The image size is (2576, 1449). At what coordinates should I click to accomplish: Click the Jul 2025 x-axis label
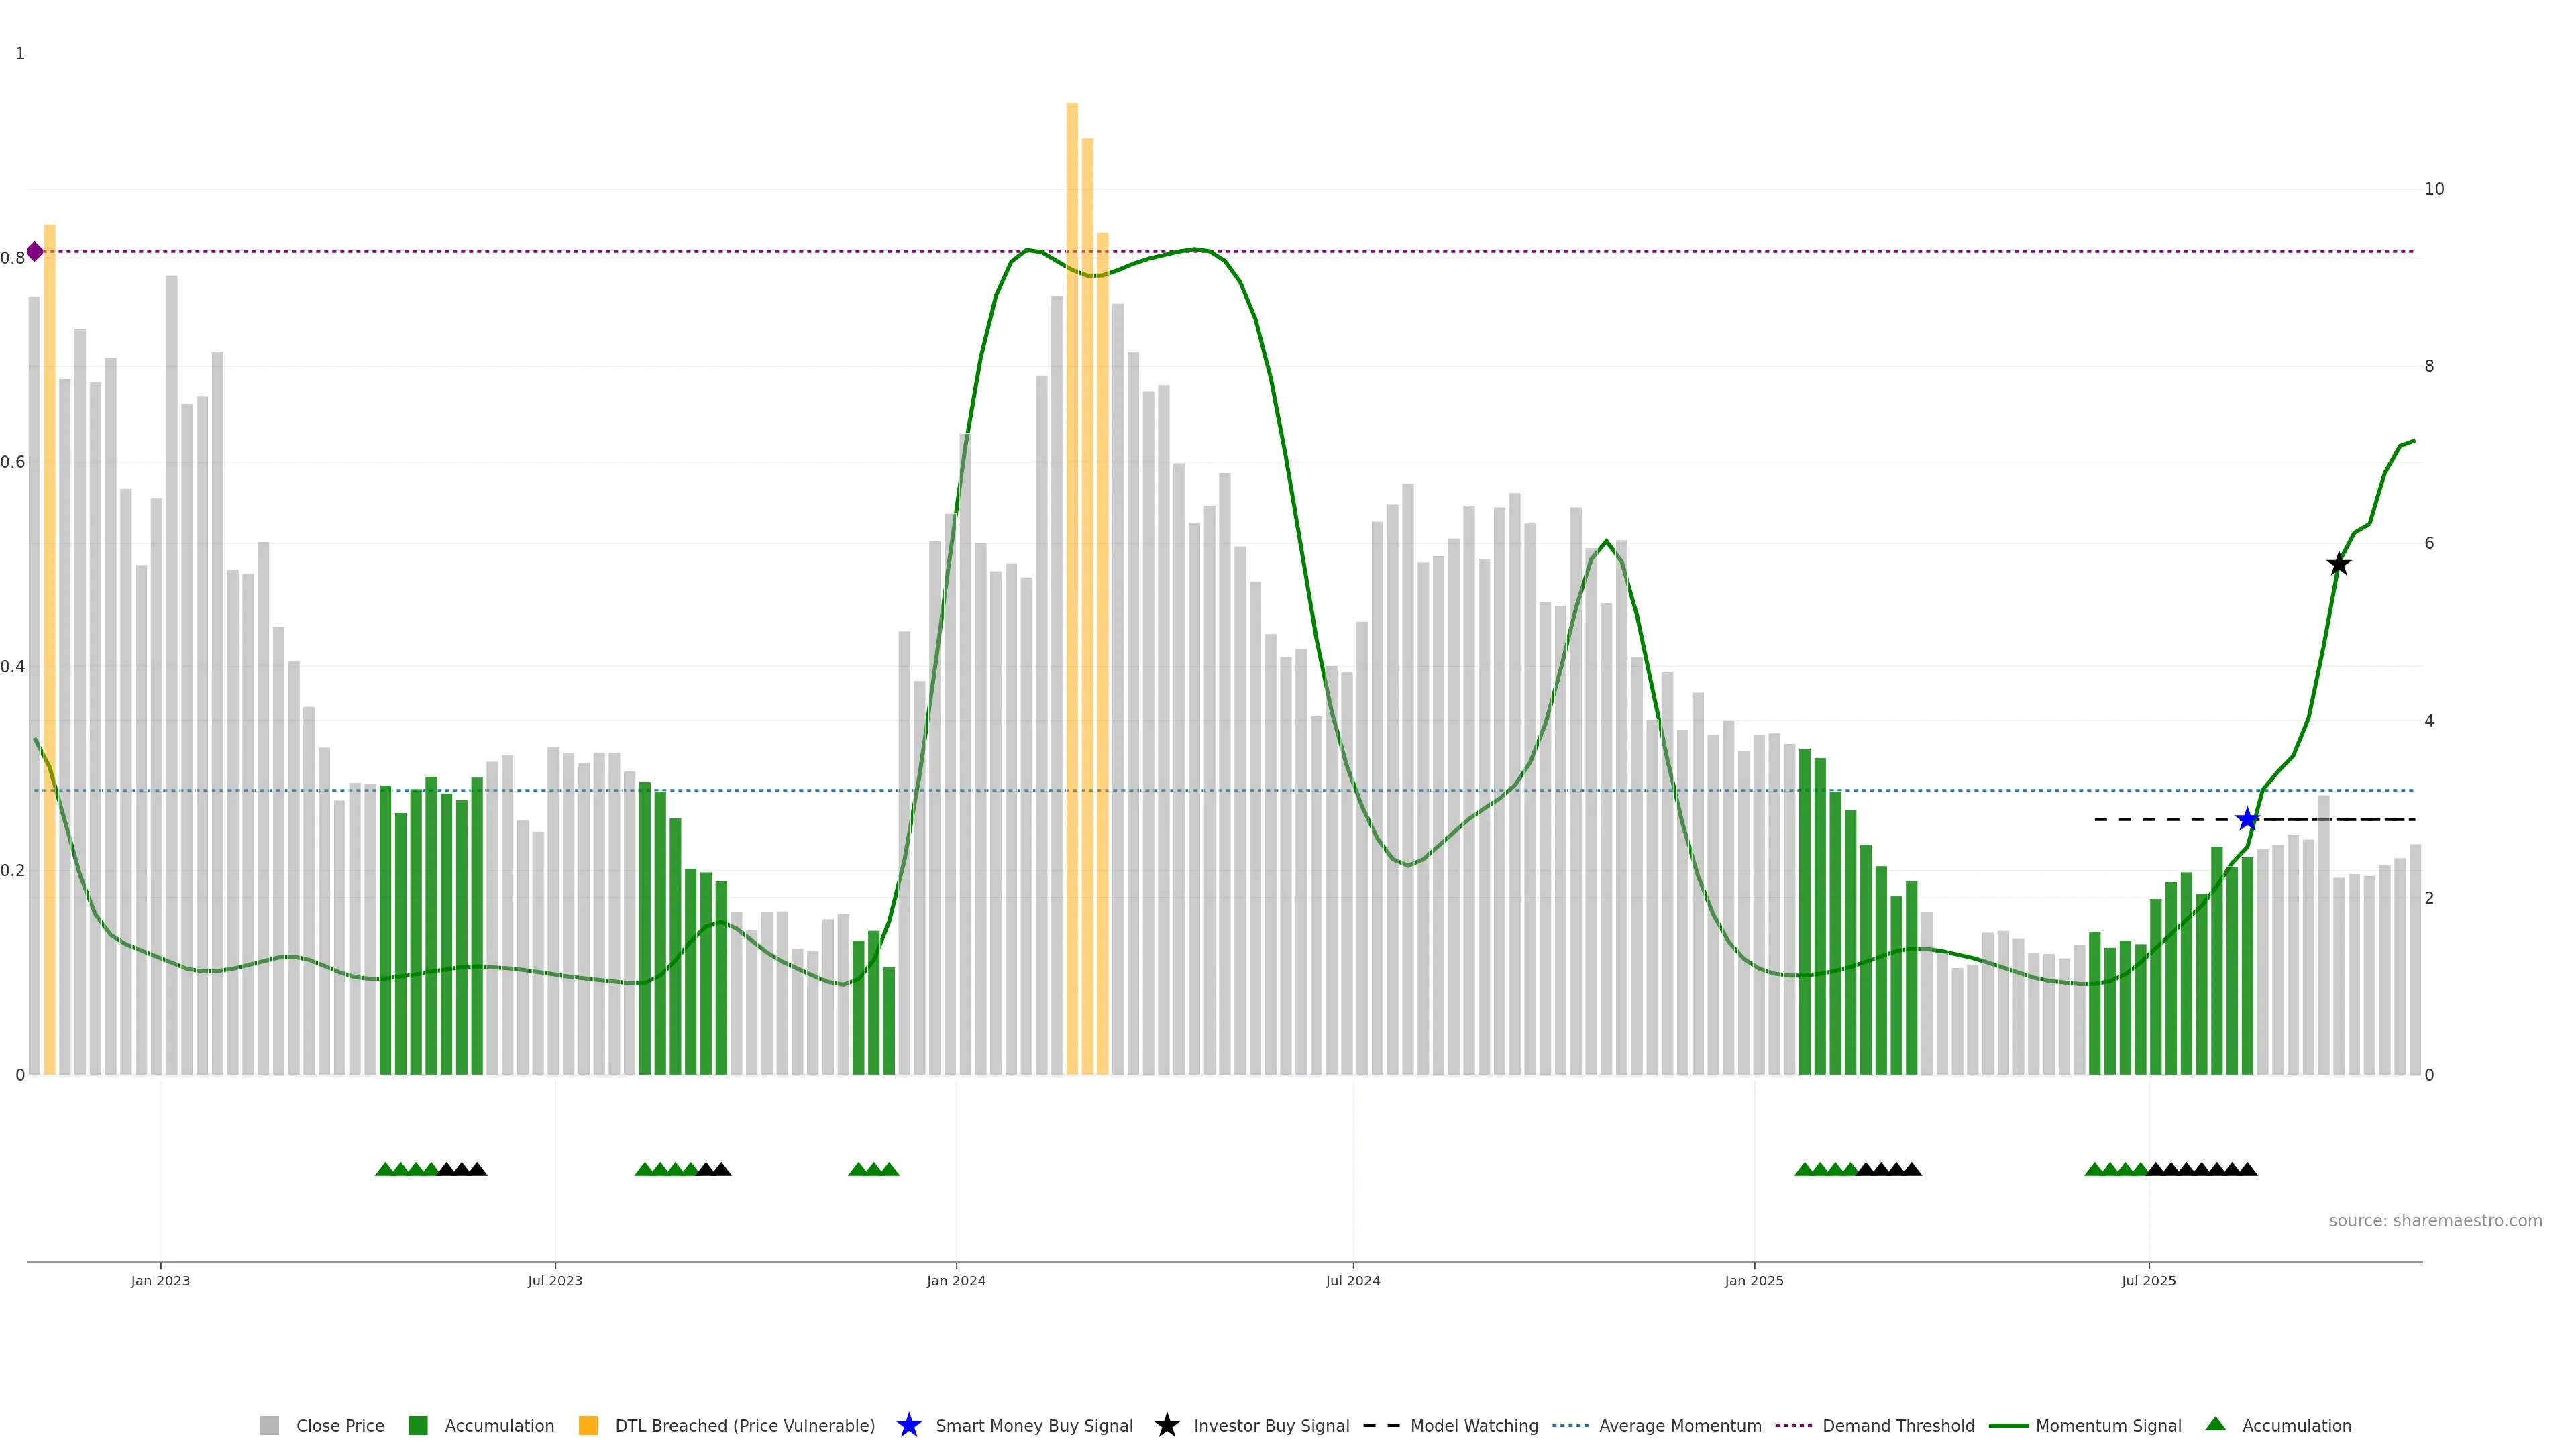(2148, 1280)
